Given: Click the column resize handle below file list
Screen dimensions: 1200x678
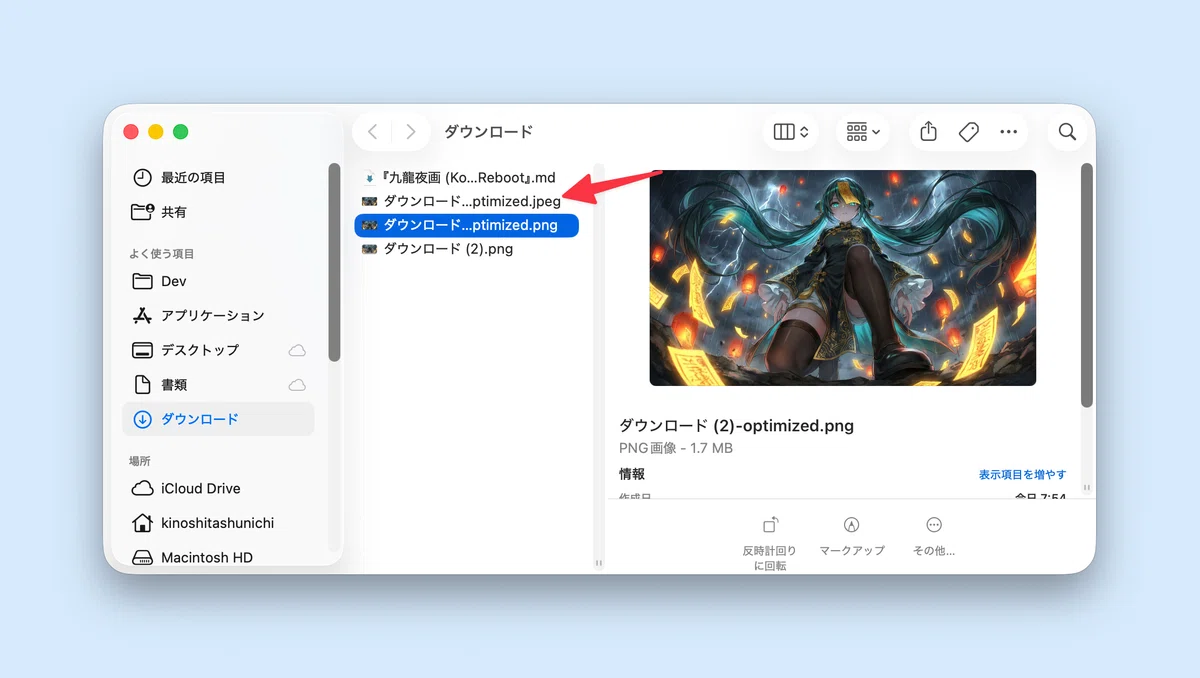Looking at the screenshot, I should [x=599, y=563].
